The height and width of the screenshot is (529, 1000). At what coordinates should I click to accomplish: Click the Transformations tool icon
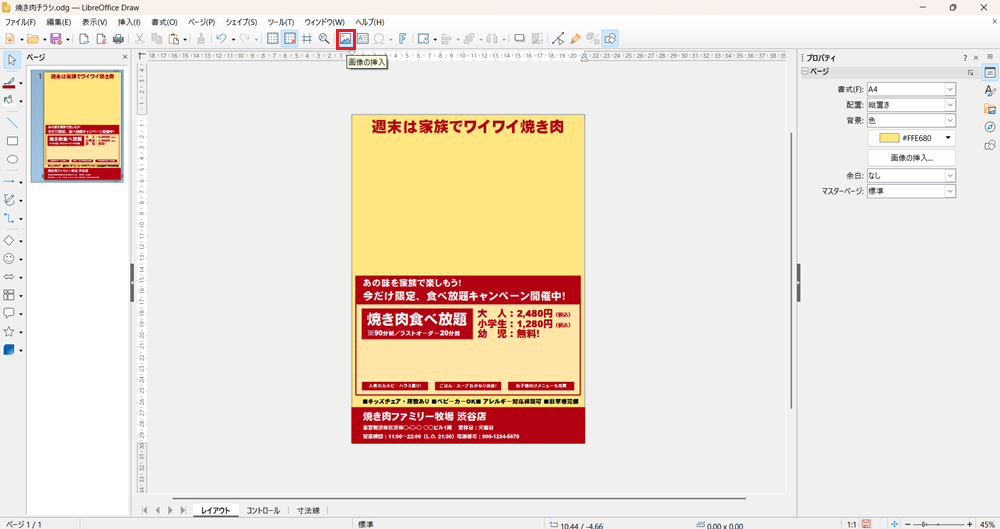(423, 39)
